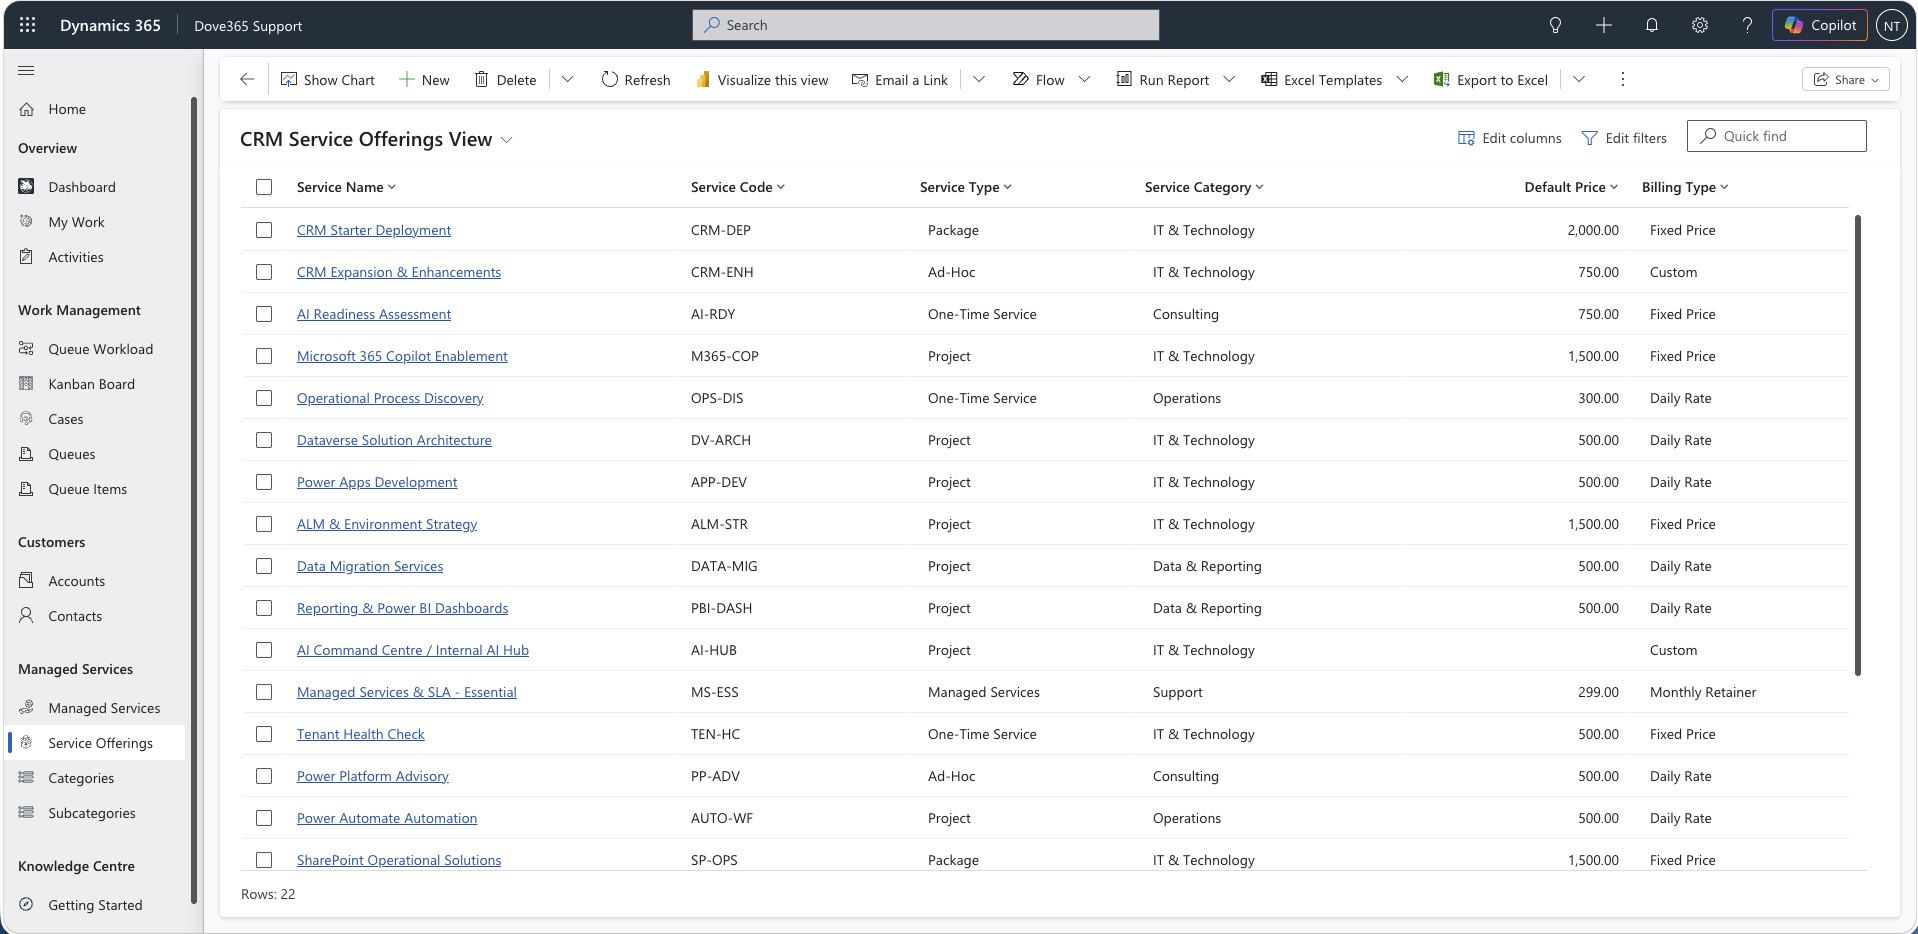The width and height of the screenshot is (1918, 934).
Task: Open the CRM Service Offerings View selector
Action: click(376, 139)
